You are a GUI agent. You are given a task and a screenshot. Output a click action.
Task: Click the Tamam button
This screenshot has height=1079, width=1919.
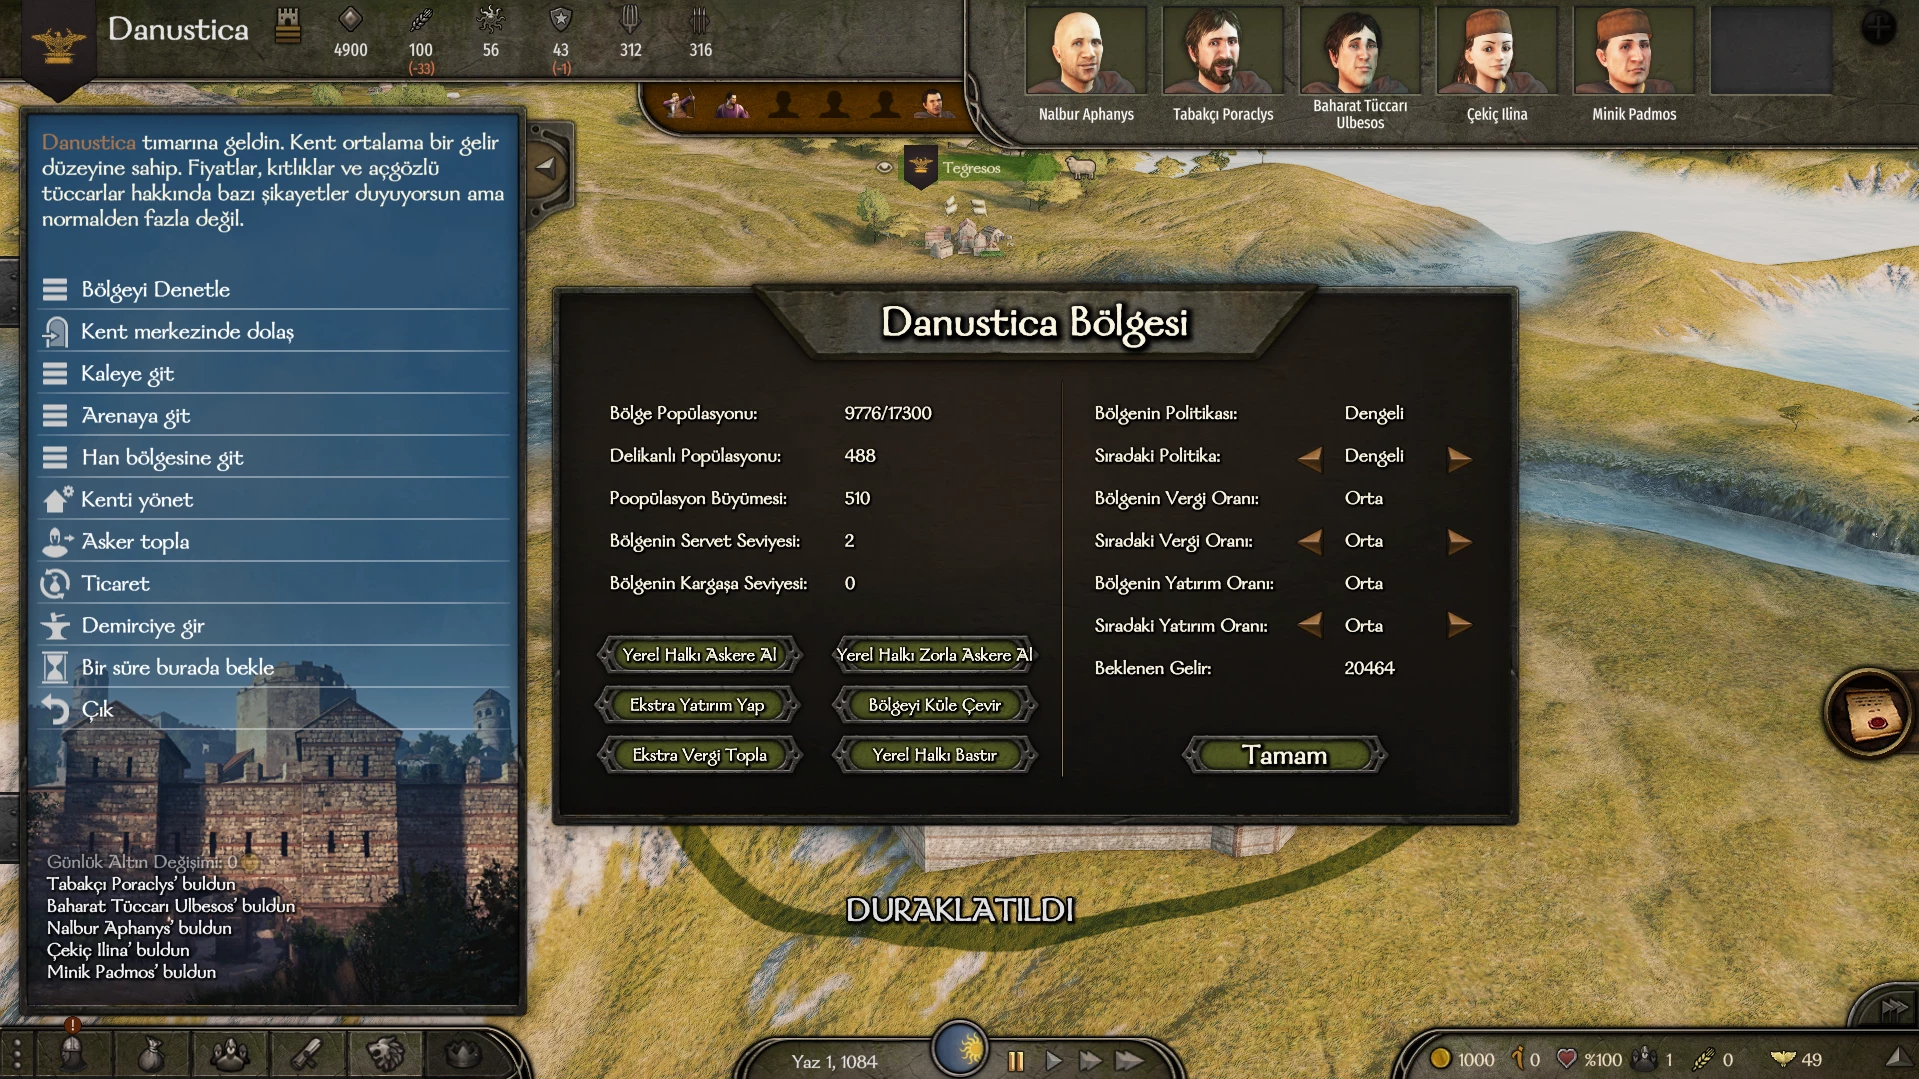(x=1285, y=755)
